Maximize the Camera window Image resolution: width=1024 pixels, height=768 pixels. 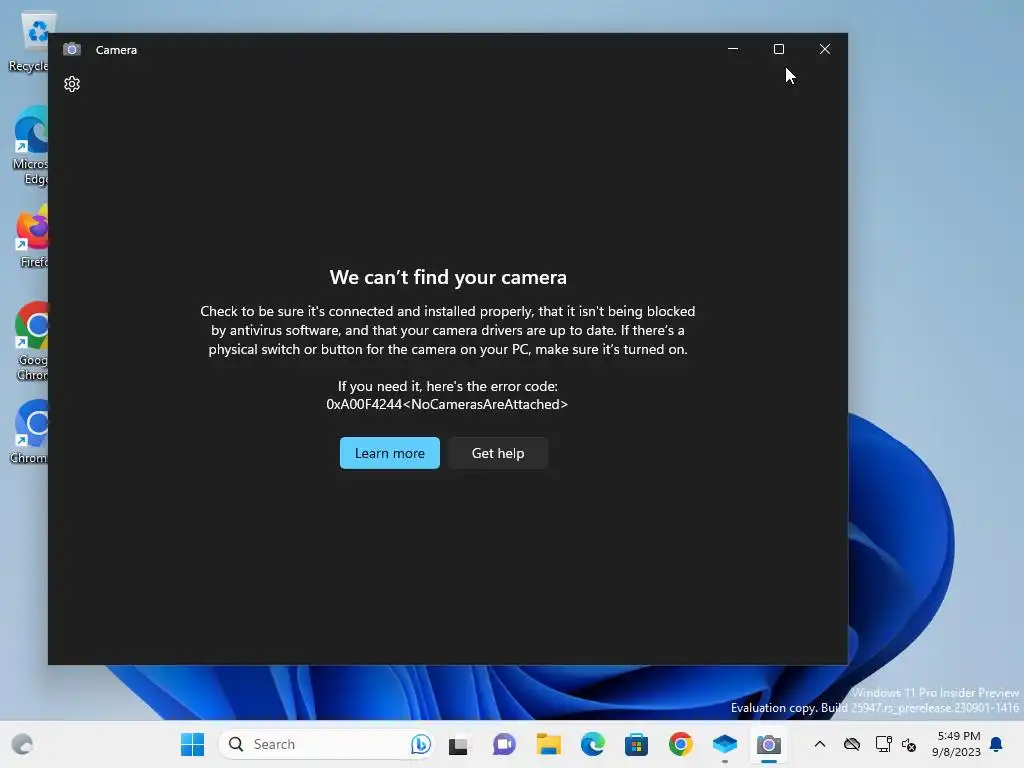[778, 49]
